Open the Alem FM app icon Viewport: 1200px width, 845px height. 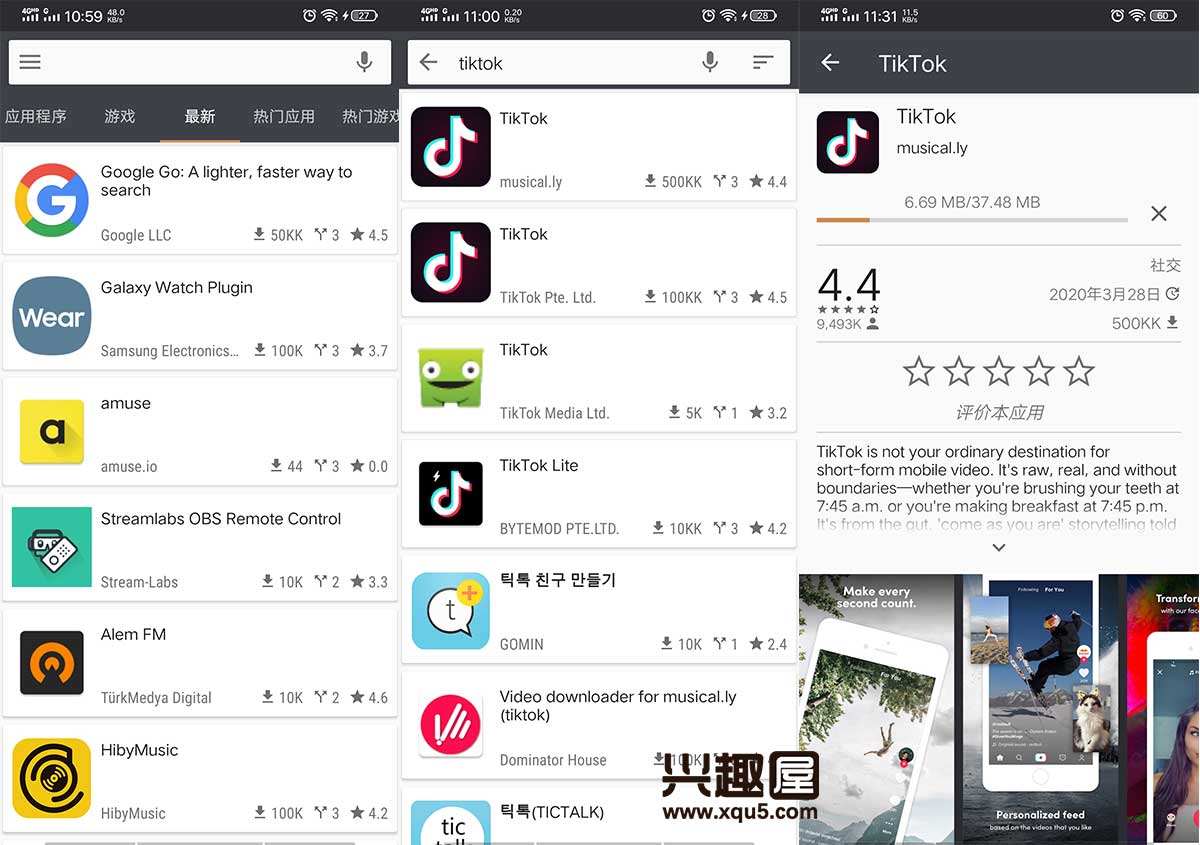[x=52, y=663]
